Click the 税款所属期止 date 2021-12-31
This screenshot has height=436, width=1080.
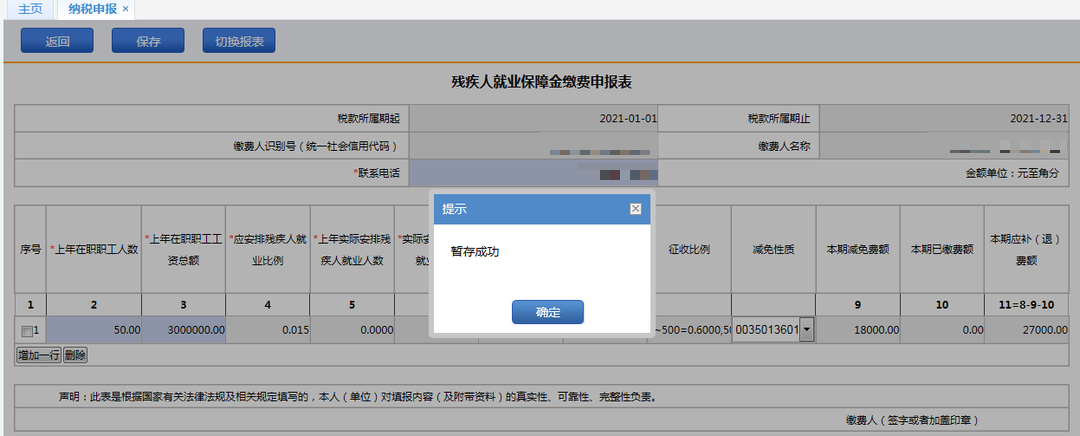[x=944, y=118]
